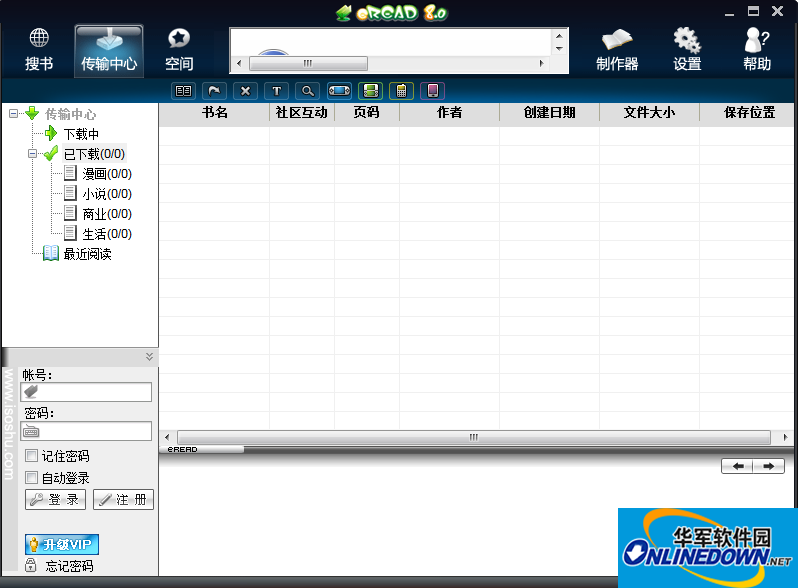
Task: Select the PSP handheld device icon
Action: click(x=340, y=90)
